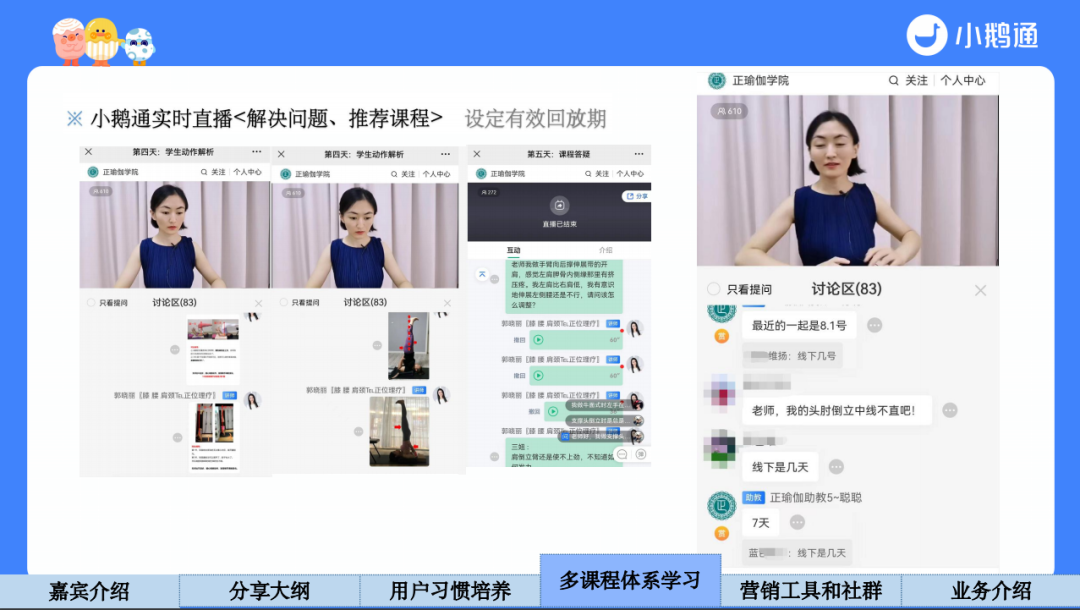1080x610 pixels.
Task: Click more dots beside 线下是几天 message
Action: 836,467
